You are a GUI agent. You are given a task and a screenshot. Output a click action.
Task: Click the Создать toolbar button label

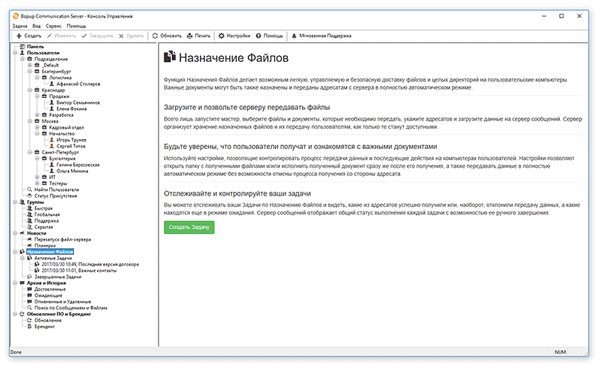point(33,36)
